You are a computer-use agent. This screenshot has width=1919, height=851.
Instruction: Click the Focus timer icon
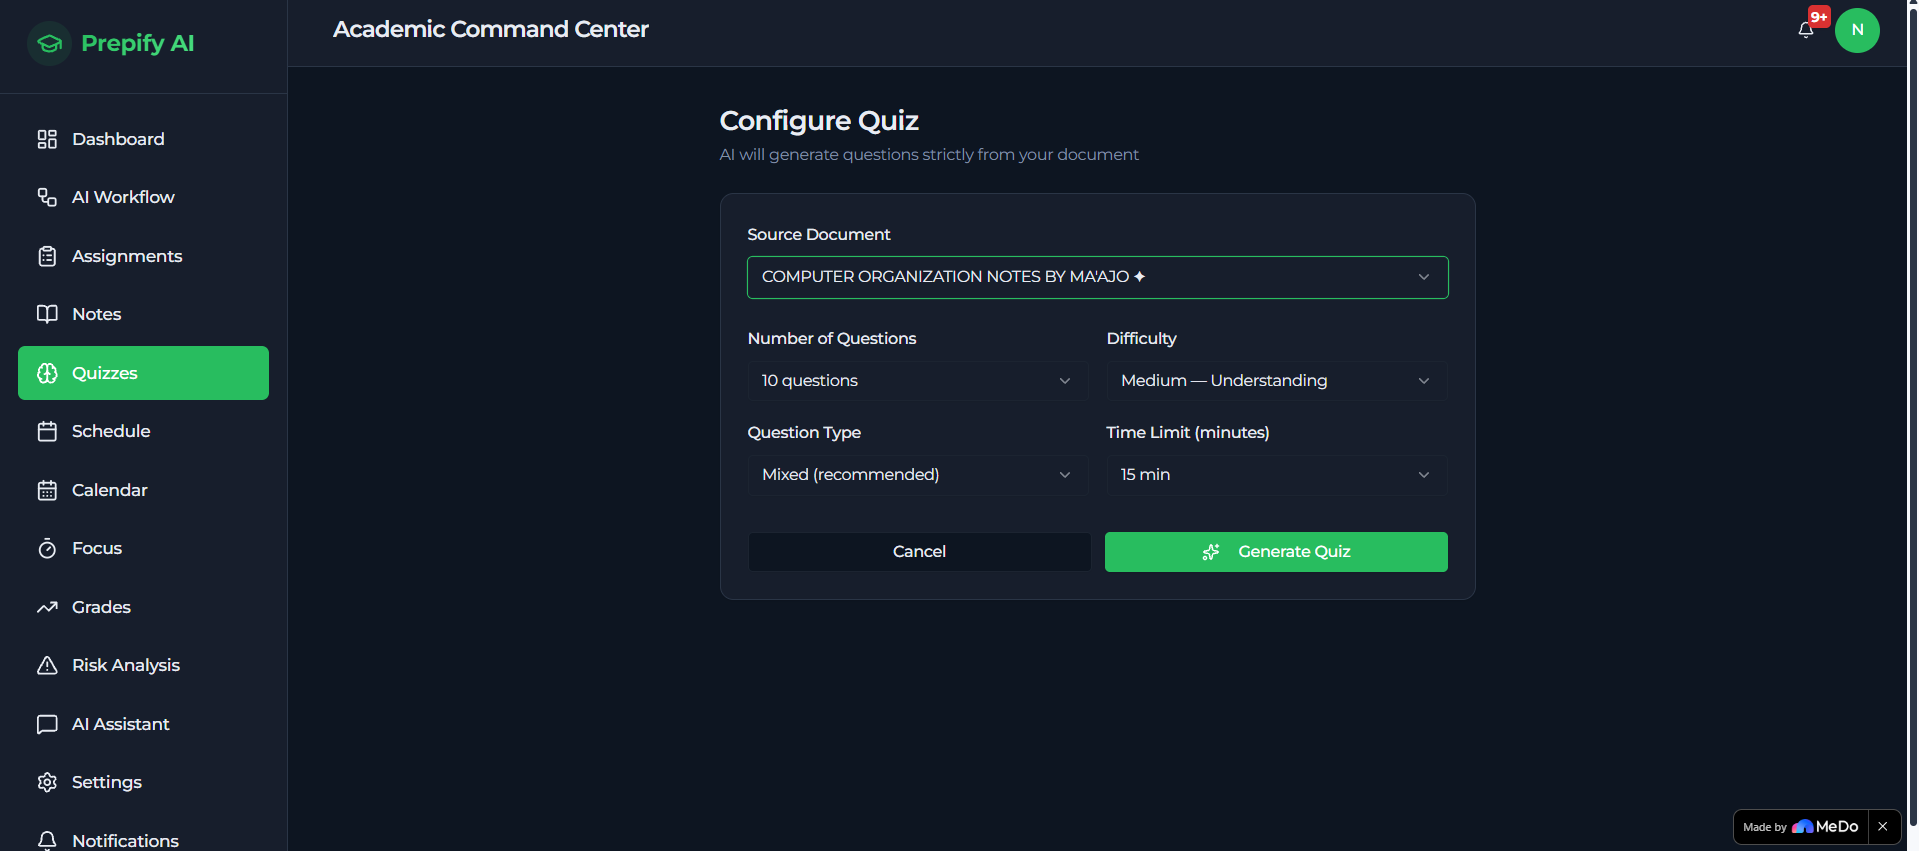click(x=47, y=548)
